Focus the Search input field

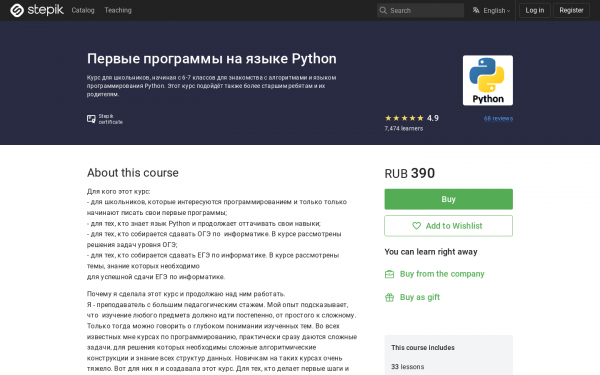click(420, 10)
